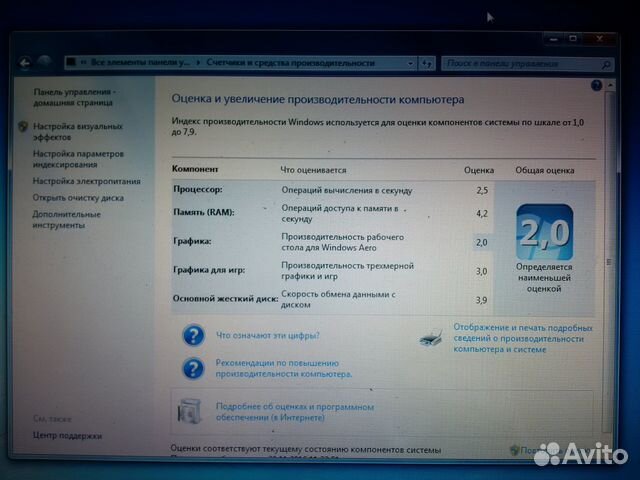Maximize the control panel window

[573, 39]
